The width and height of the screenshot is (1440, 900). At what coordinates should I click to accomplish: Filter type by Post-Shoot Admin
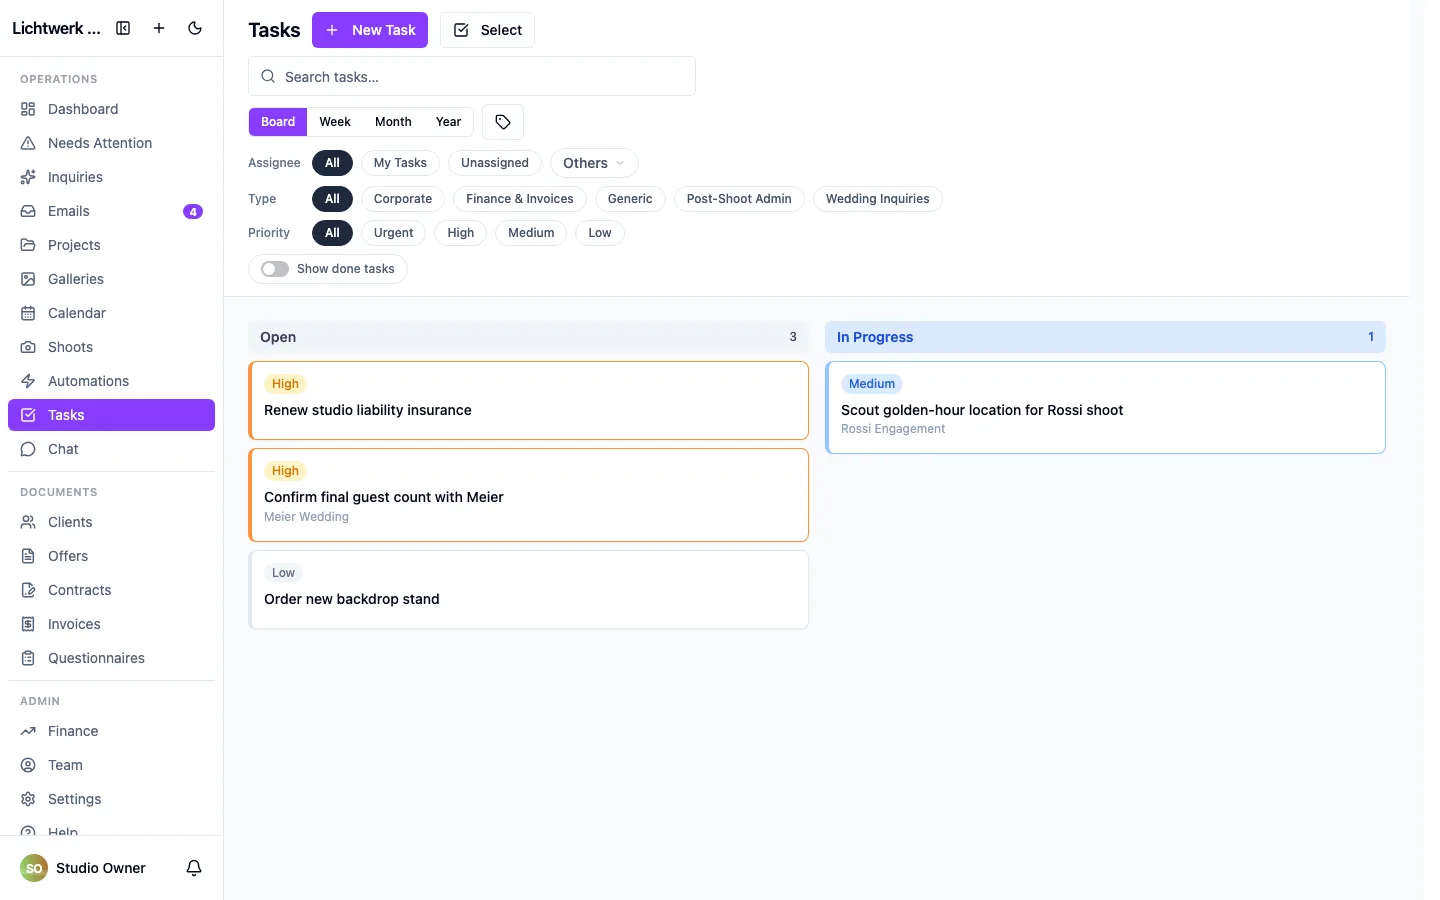739,199
